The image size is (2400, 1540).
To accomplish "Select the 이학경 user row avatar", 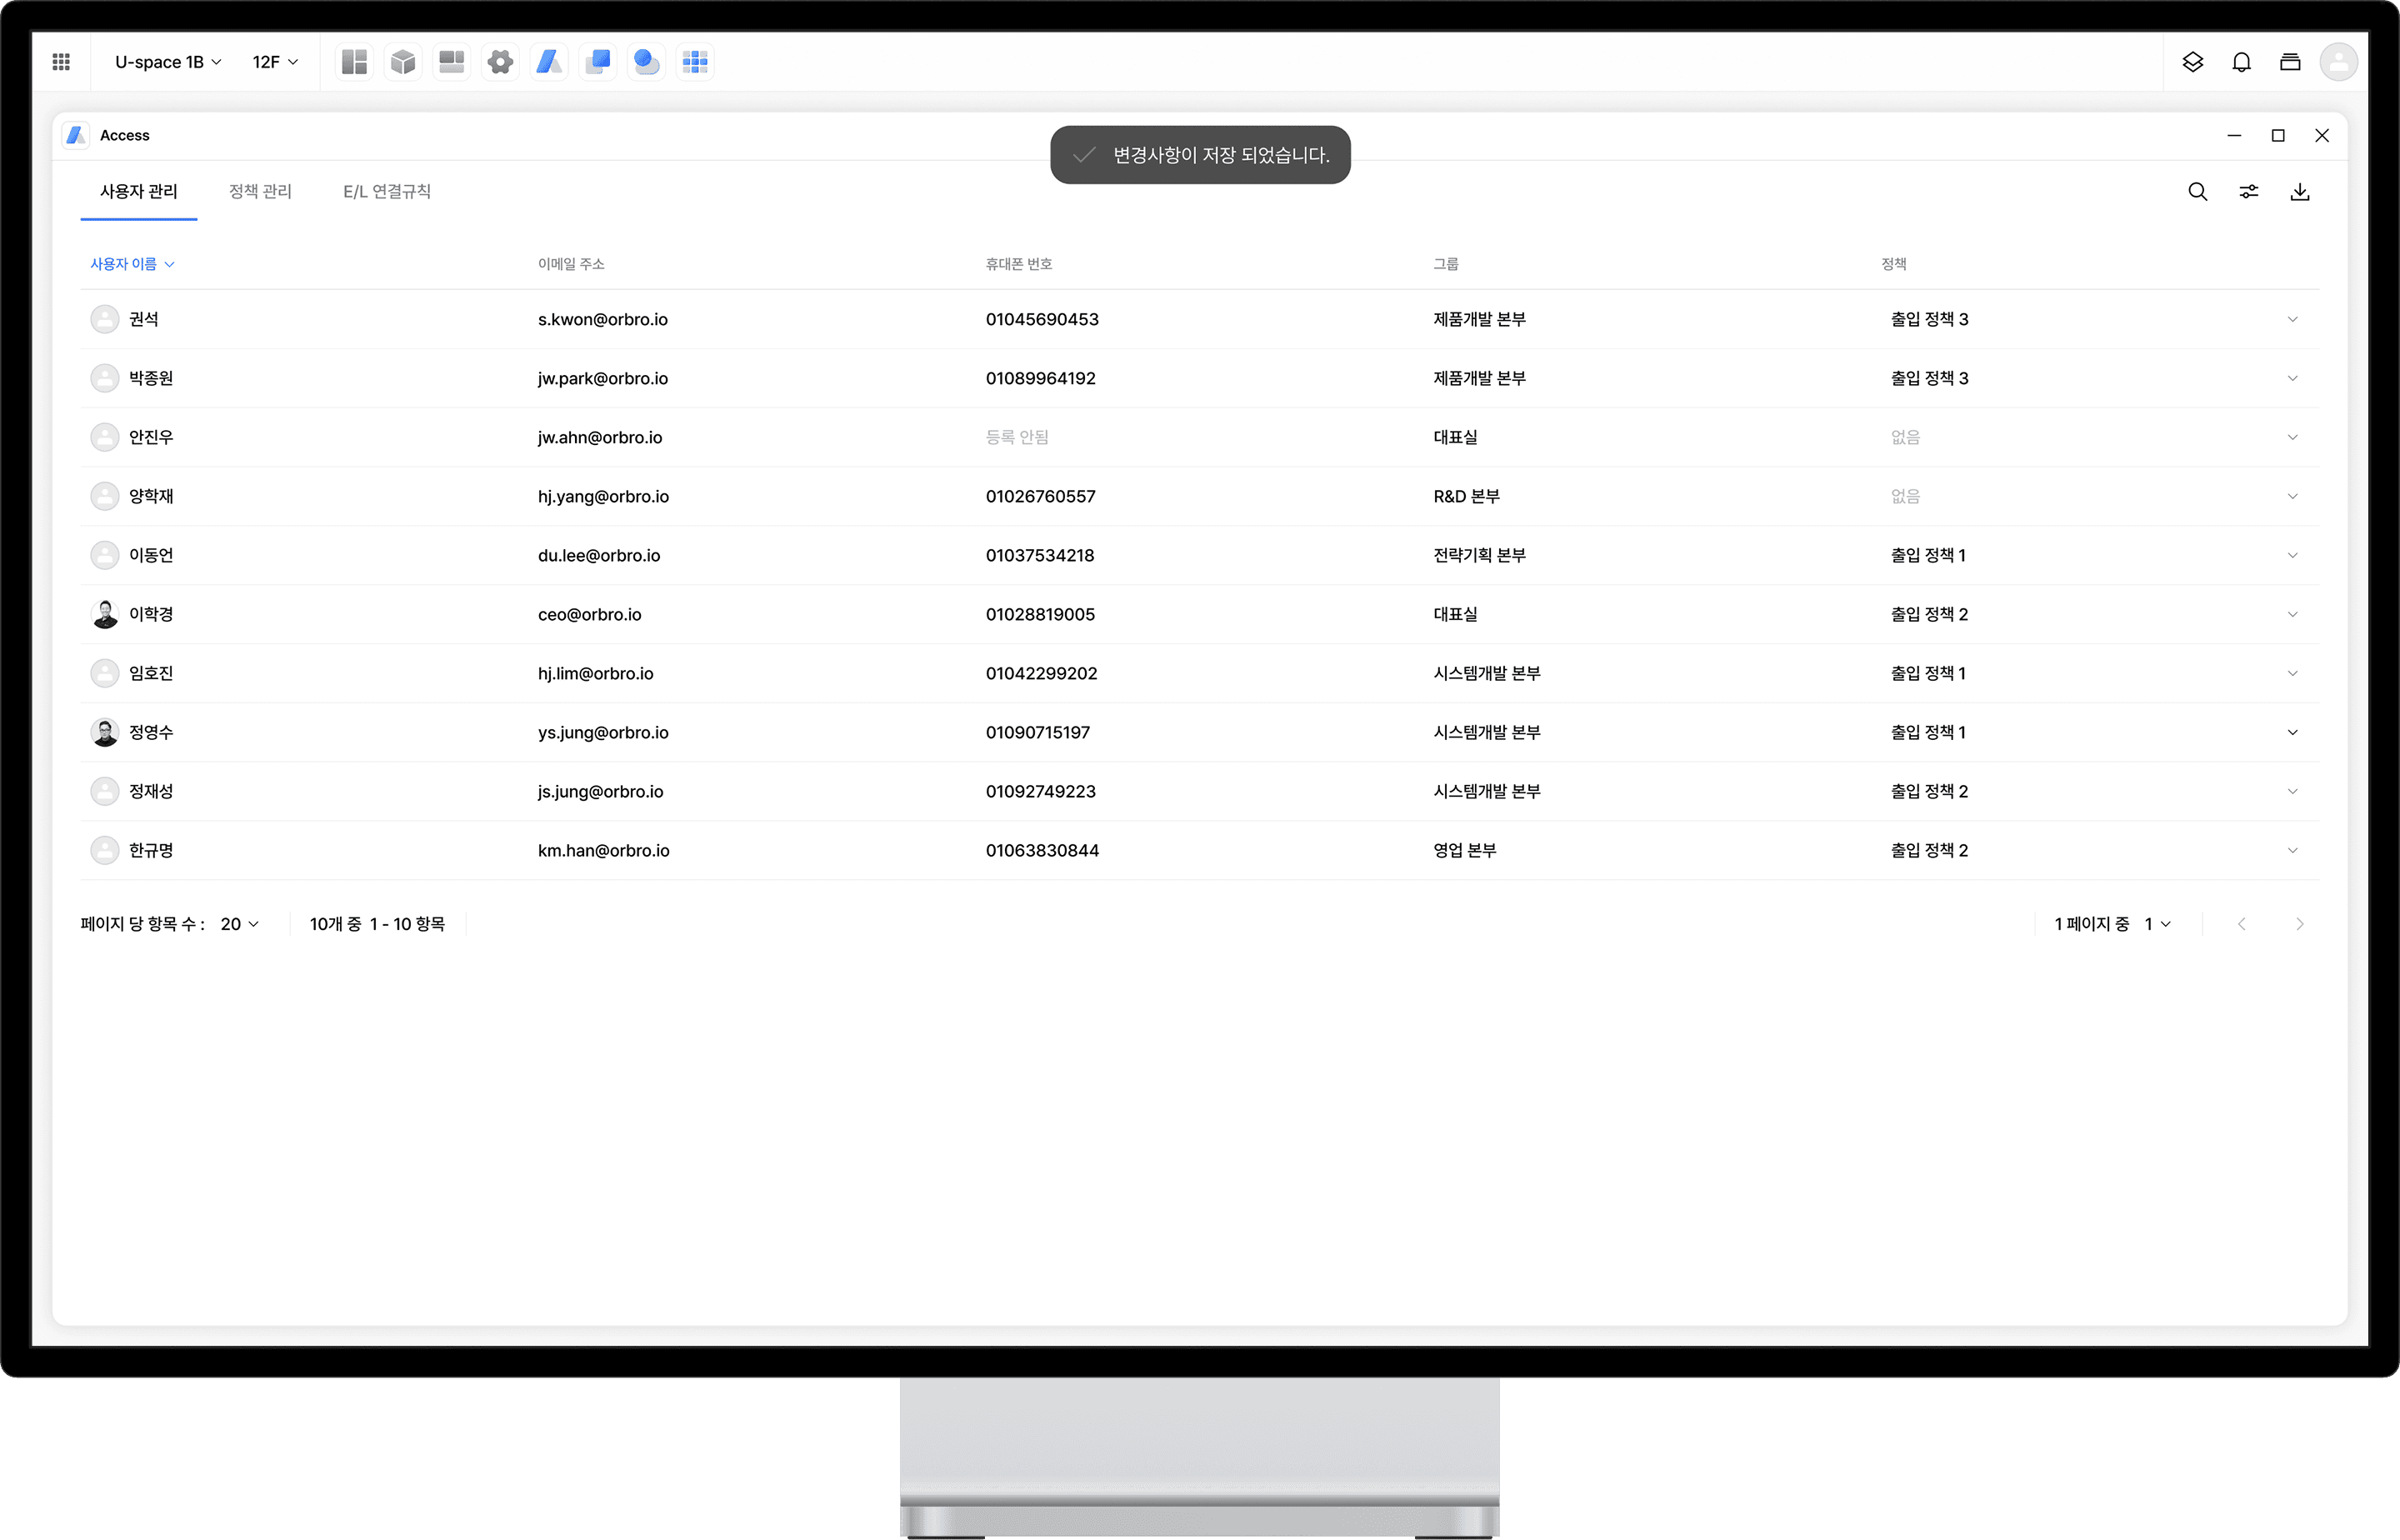I will click(105, 615).
